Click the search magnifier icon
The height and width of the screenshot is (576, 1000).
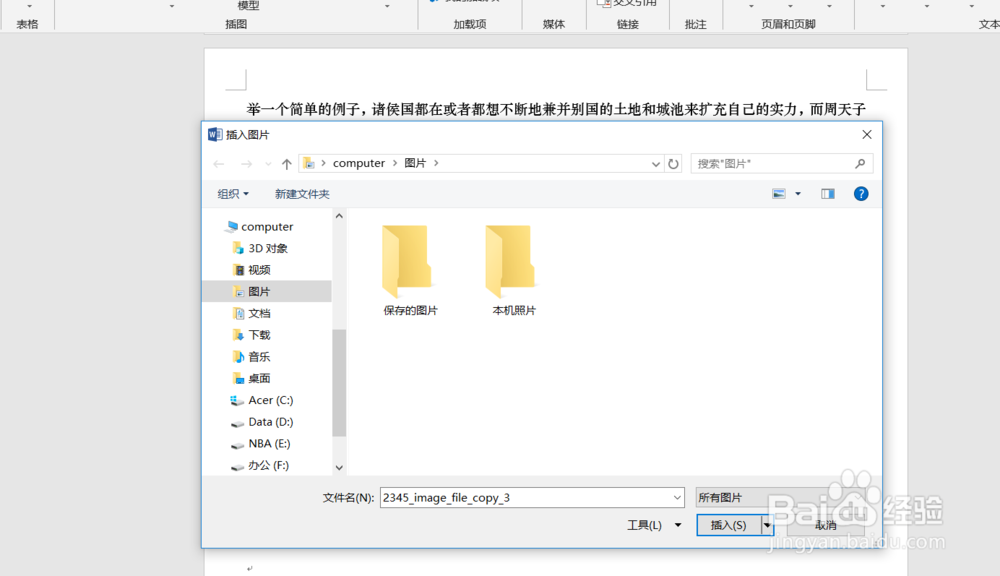pos(860,163)
